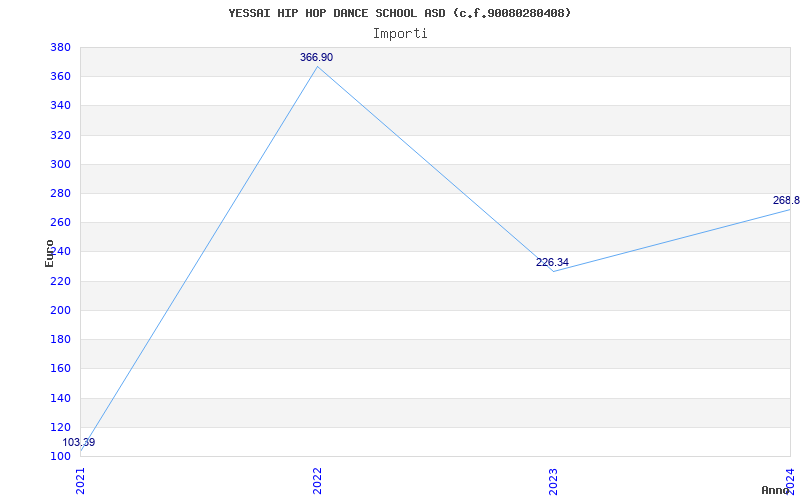Viewport: 800px width, 500px height.
Task: Click the Importi subtitle
Action: click(400, 34)
